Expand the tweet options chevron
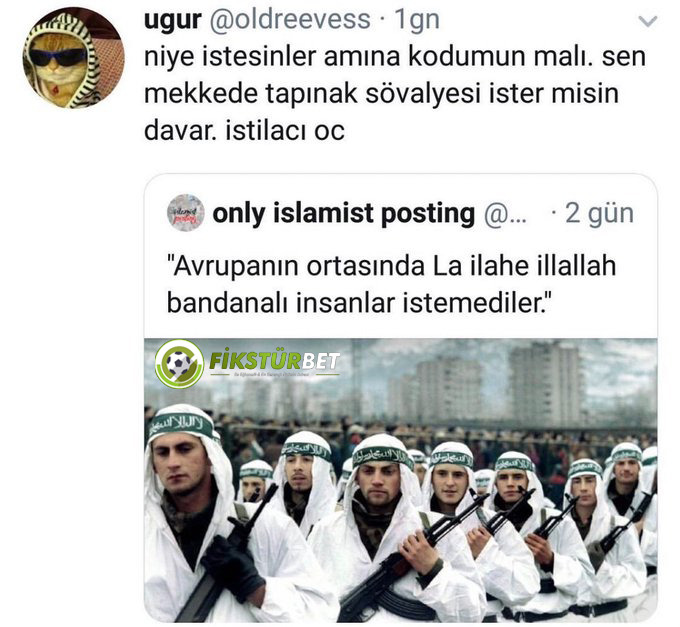 point(648,21)
